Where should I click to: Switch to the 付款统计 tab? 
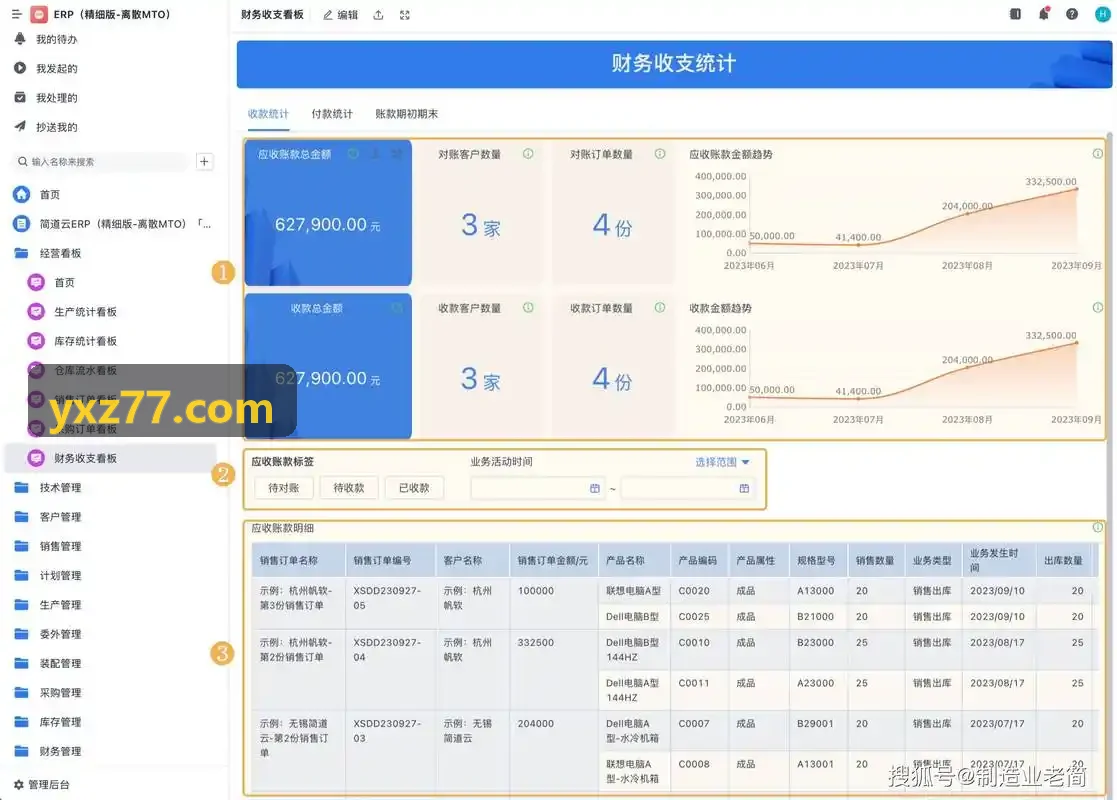coord(332,114)
